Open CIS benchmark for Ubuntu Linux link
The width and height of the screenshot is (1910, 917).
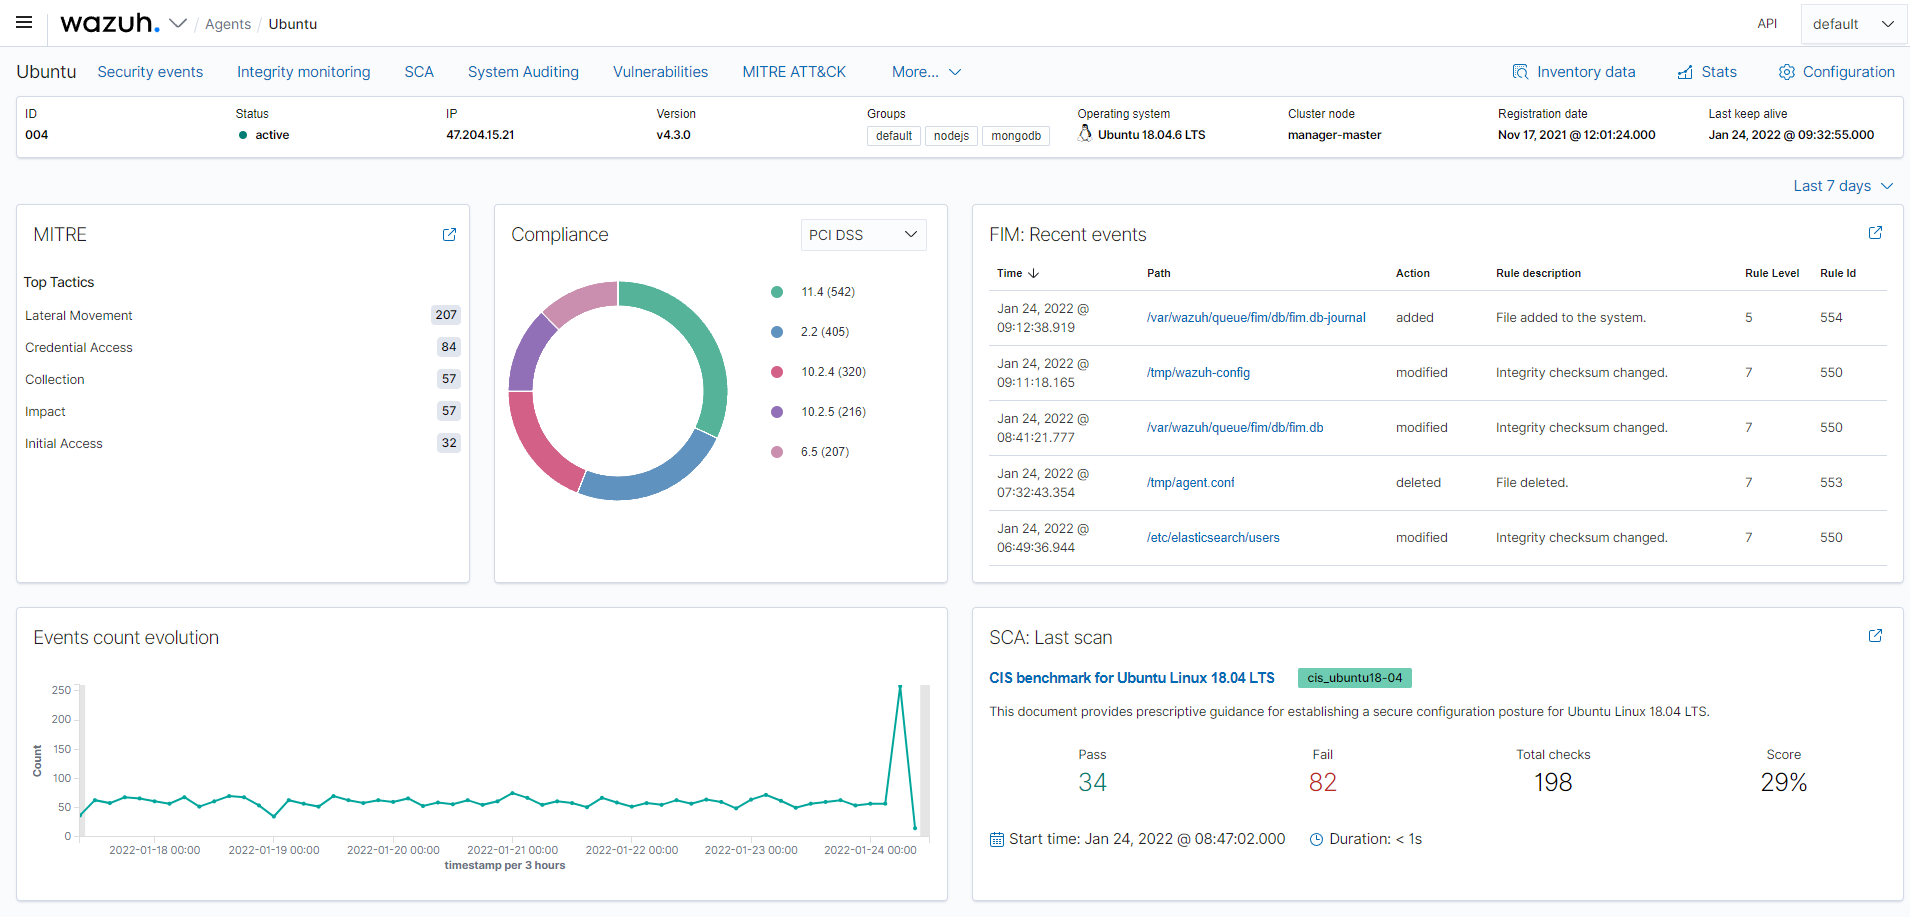coord(1131,678)
